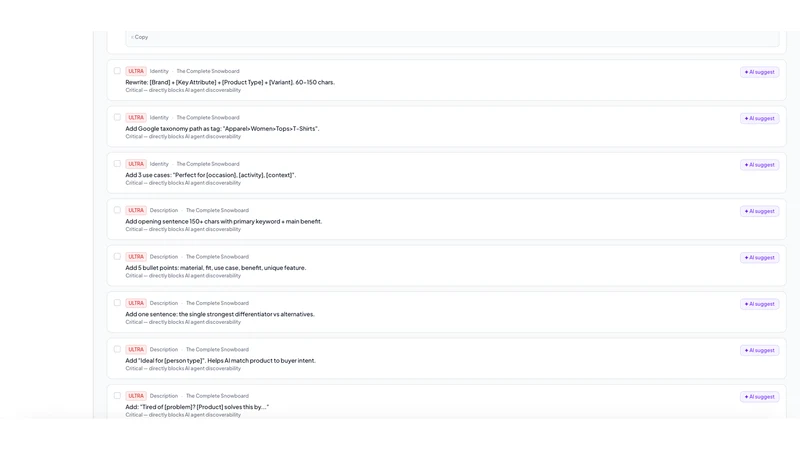Click the ULTRA badge on the Tired of problem row
800x450 pixels.
(x=136, y=396)
